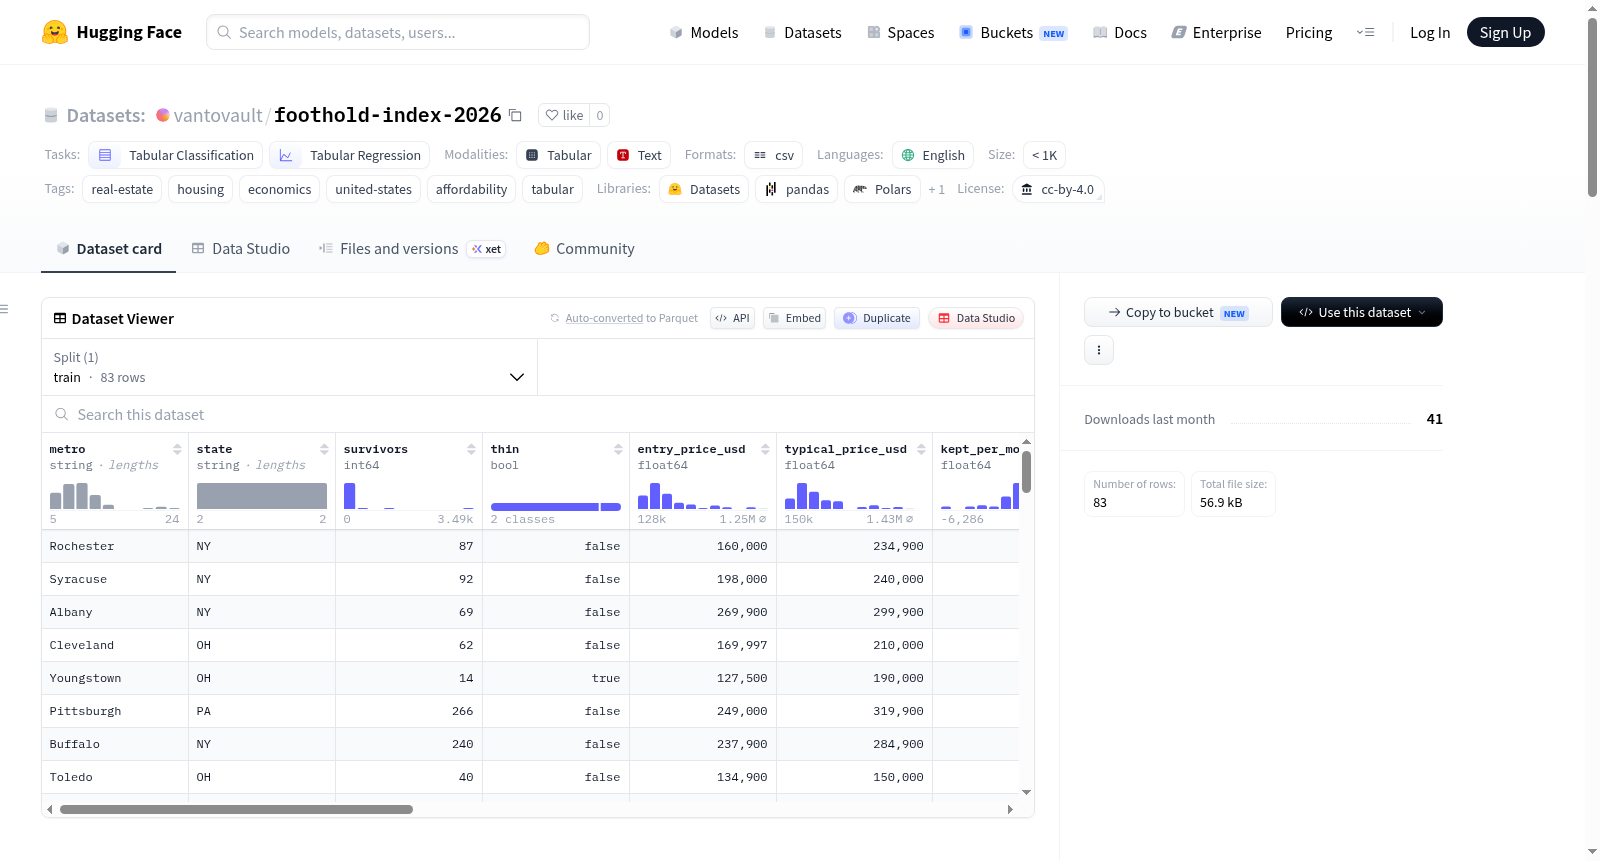Sort by the thin column

618,449
